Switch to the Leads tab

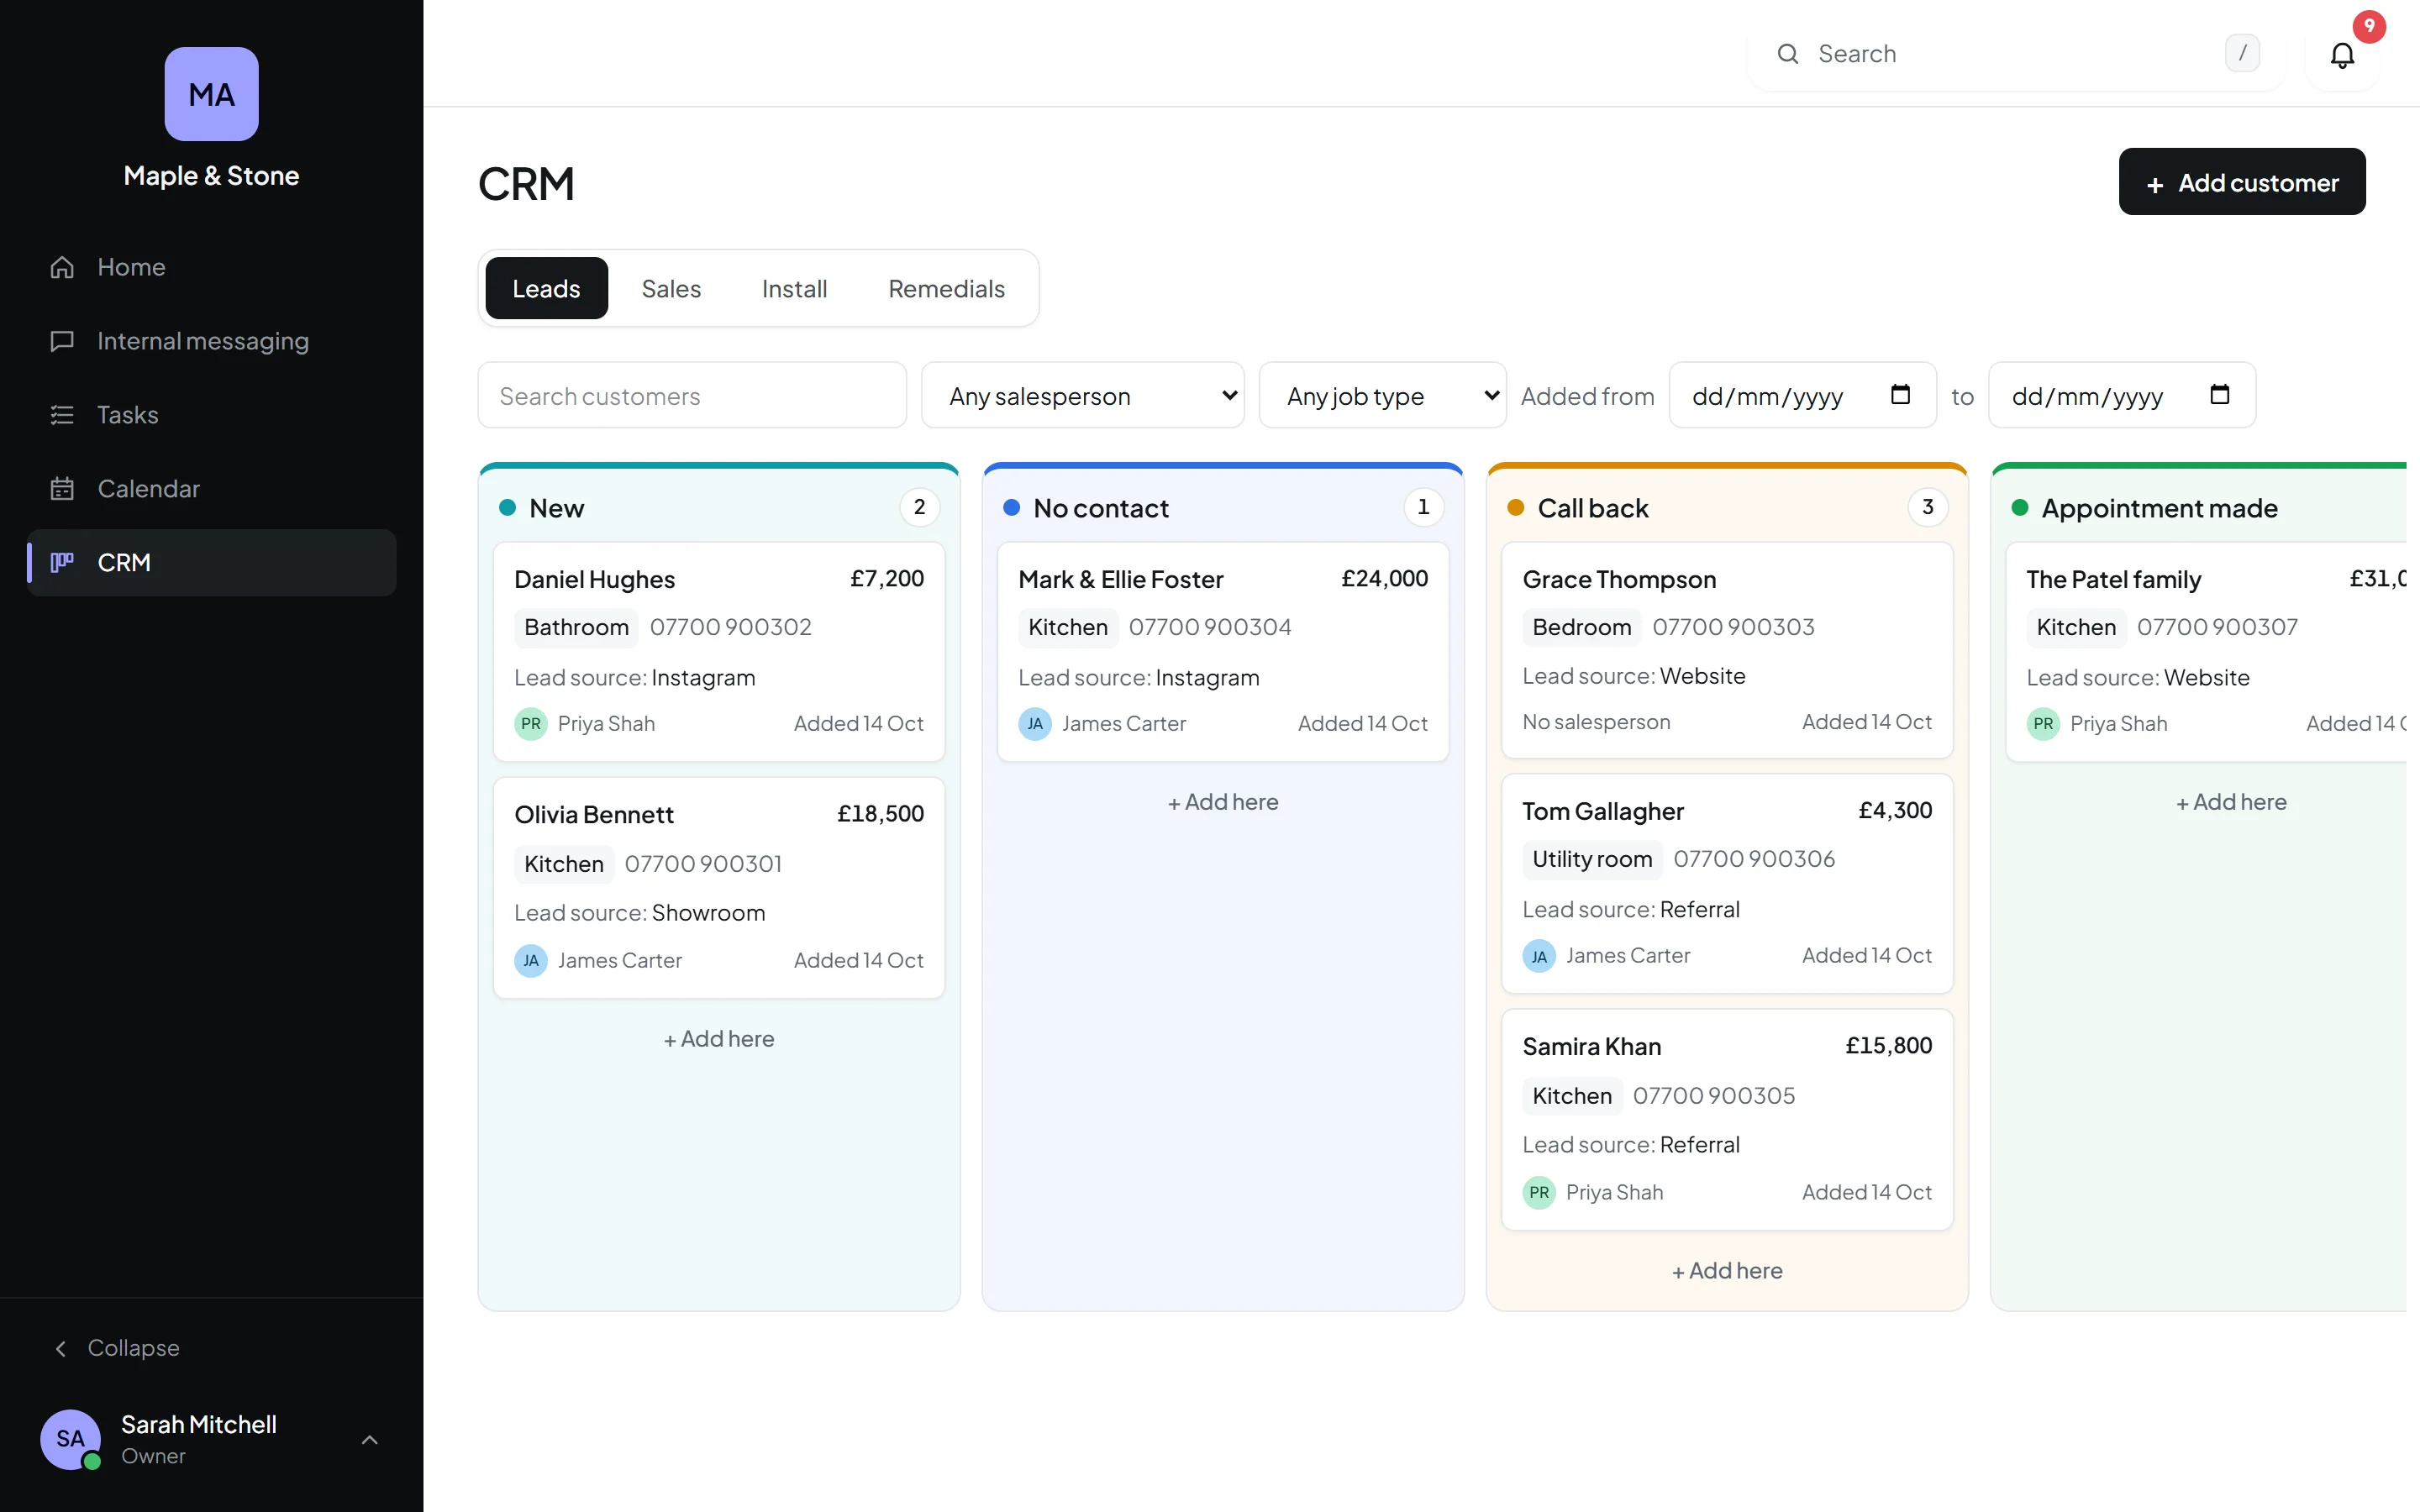tap(546, 288)
